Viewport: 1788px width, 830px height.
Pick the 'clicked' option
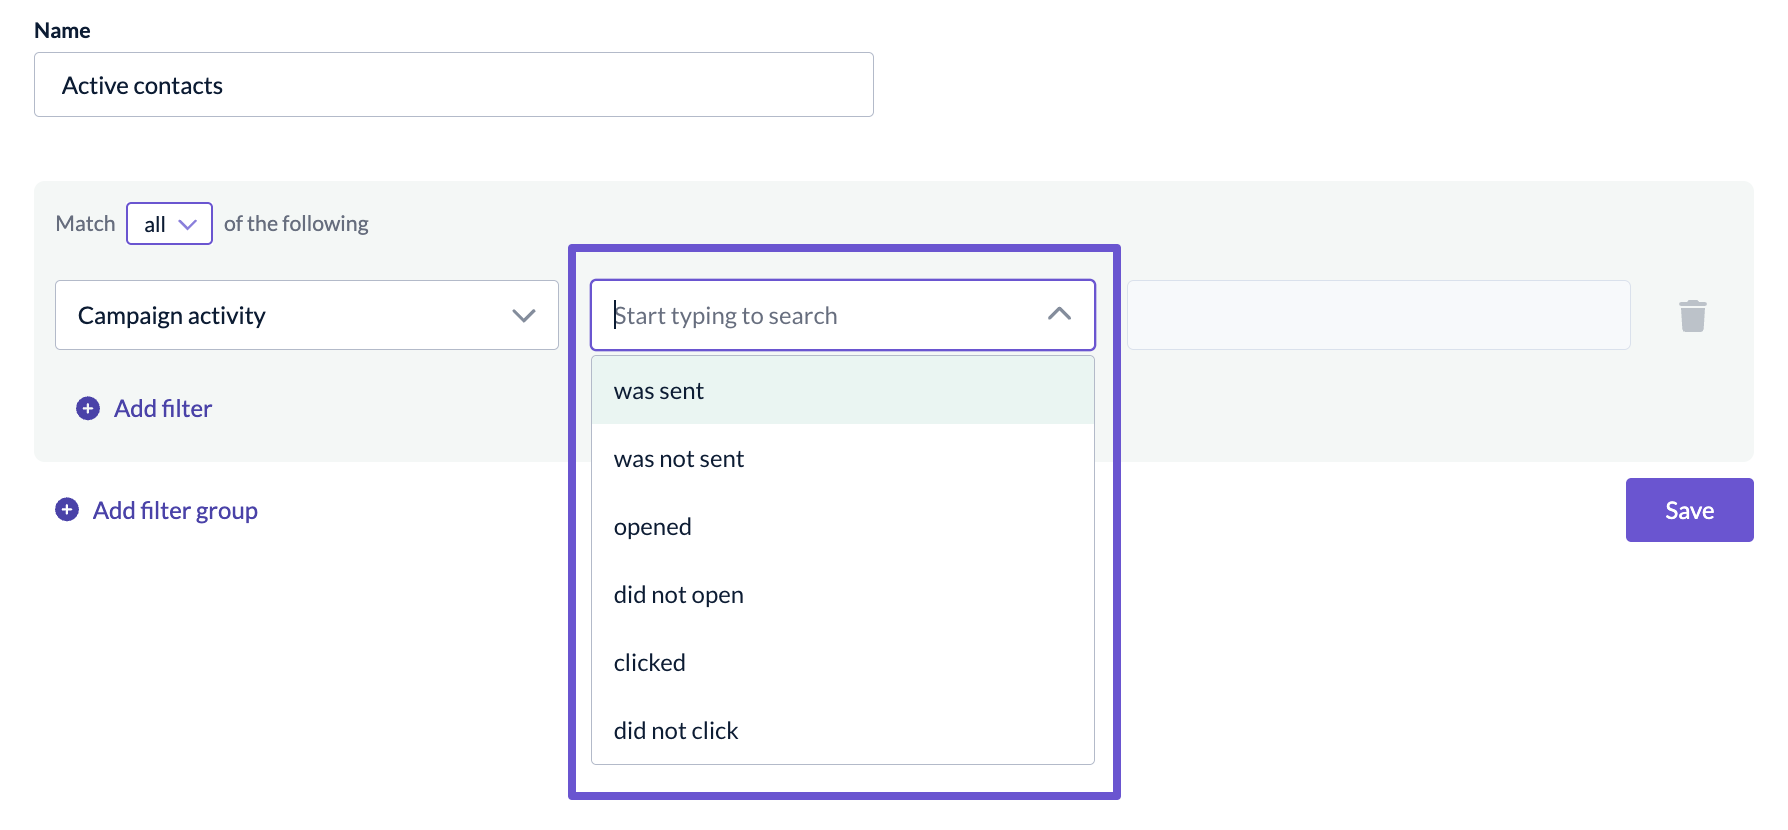(x=843, y=663)
